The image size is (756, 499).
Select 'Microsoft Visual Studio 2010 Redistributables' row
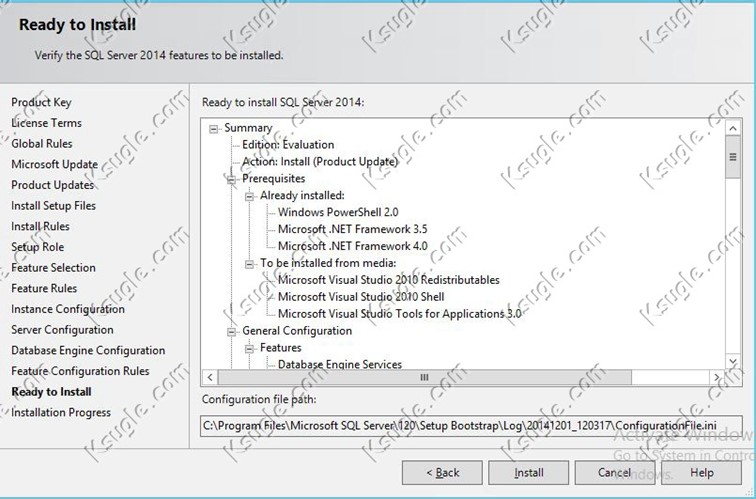tap(389, 280)
